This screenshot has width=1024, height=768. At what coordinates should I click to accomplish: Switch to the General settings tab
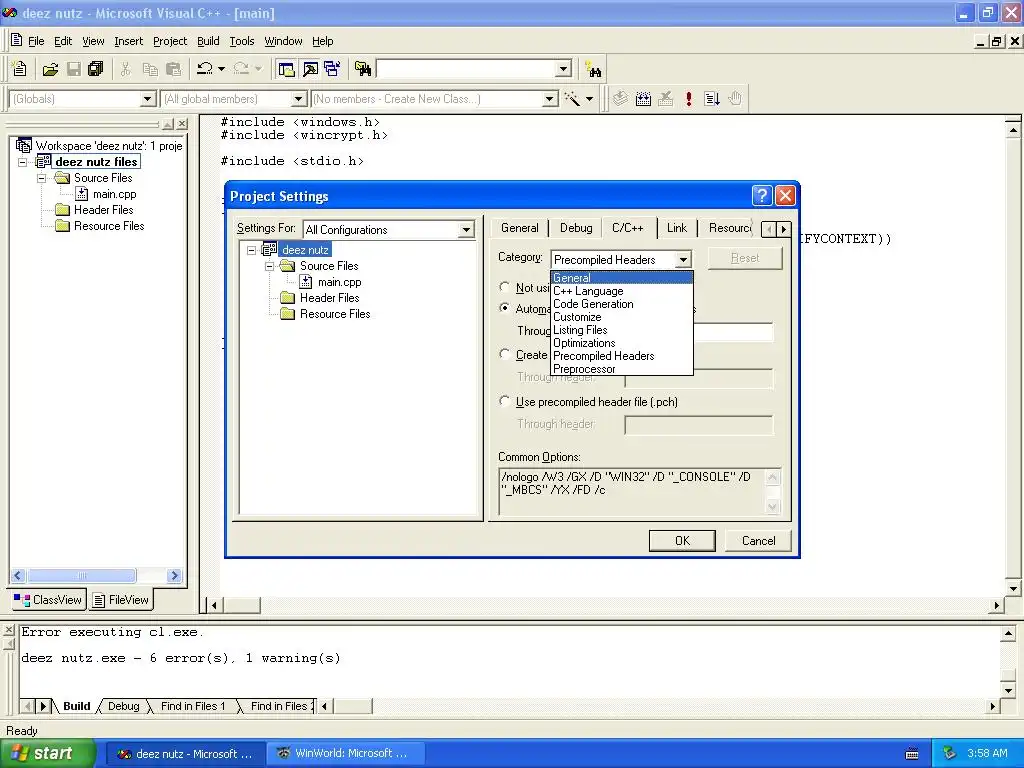pyautogui.click(x=520, y=228)
